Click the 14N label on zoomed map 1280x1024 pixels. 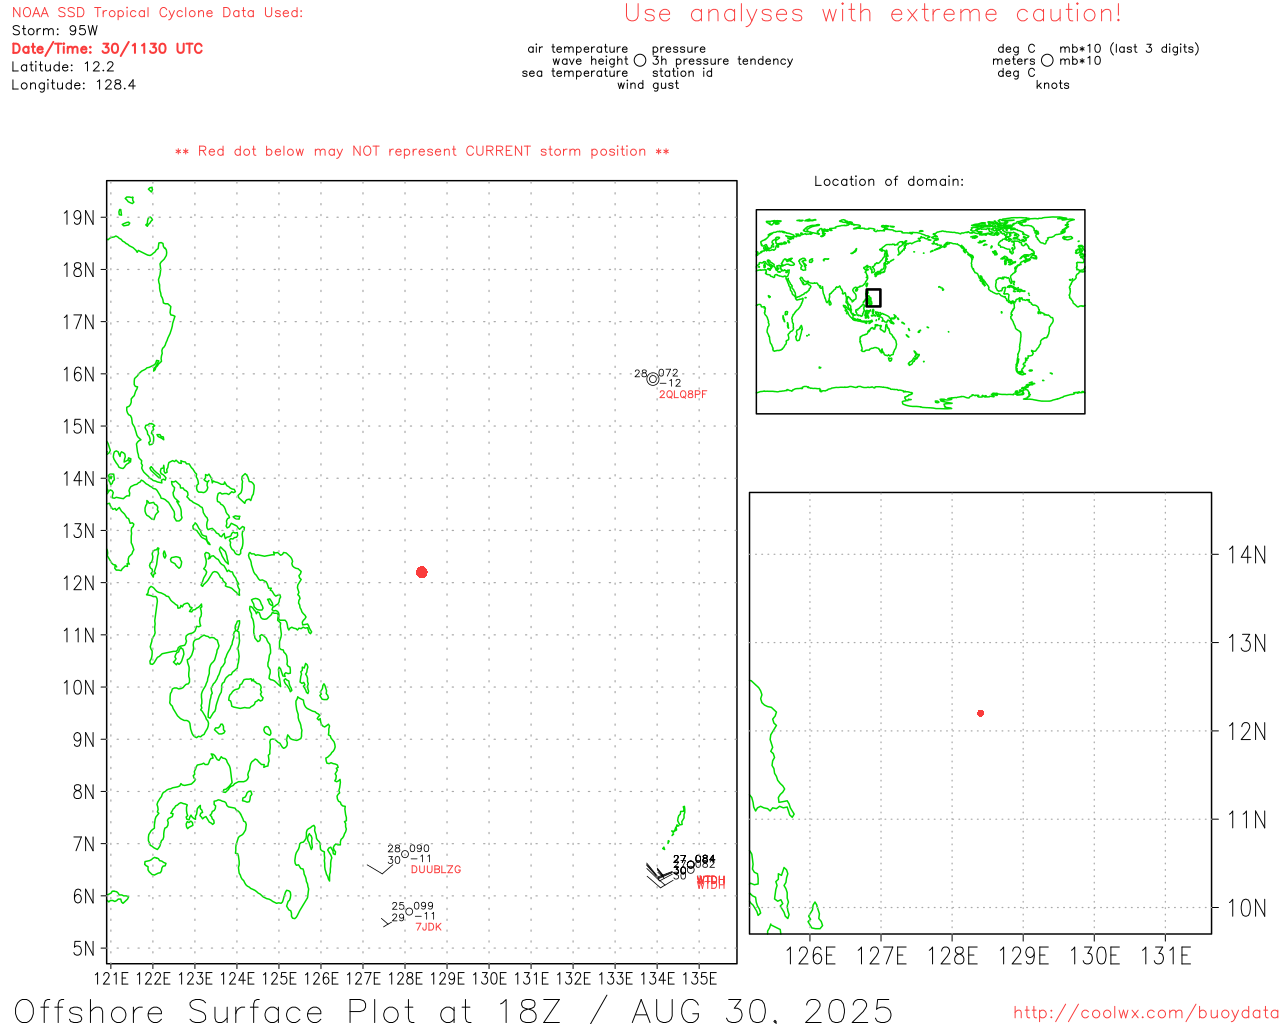[x=1247, y=555]
